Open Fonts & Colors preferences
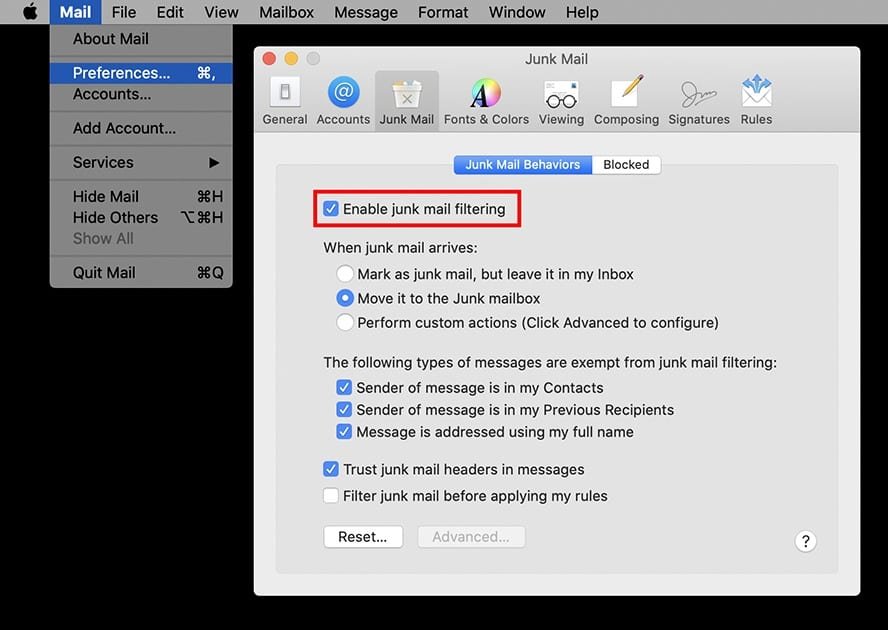Viewport: 888px width, 630px height. tap(486, 101)
